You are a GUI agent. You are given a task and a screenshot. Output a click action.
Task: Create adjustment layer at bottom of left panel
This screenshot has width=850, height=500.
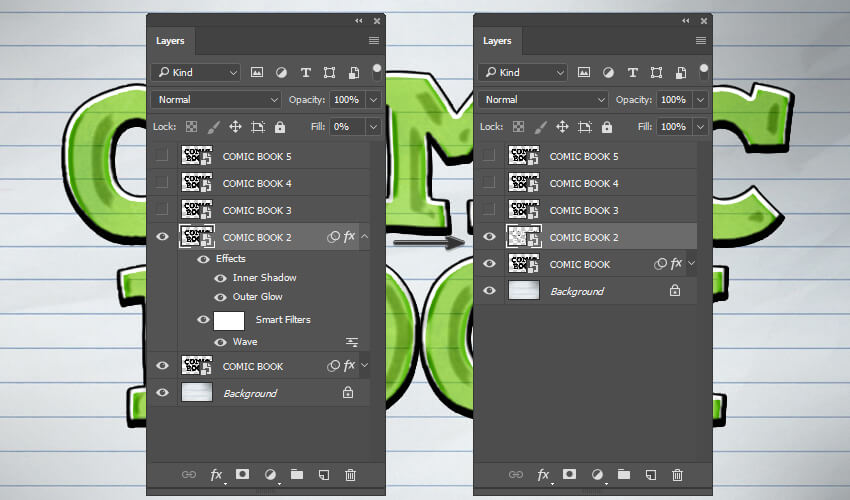pyautogui.click(x=270, y=475)
